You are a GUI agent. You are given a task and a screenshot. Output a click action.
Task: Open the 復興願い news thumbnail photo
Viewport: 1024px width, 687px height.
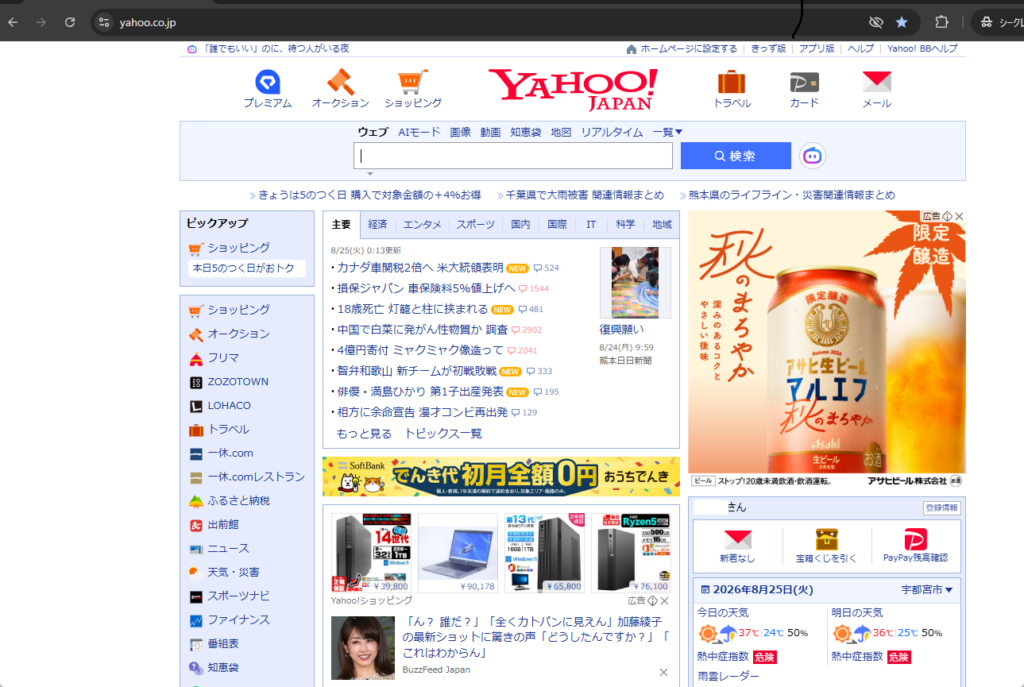[635, 283]
